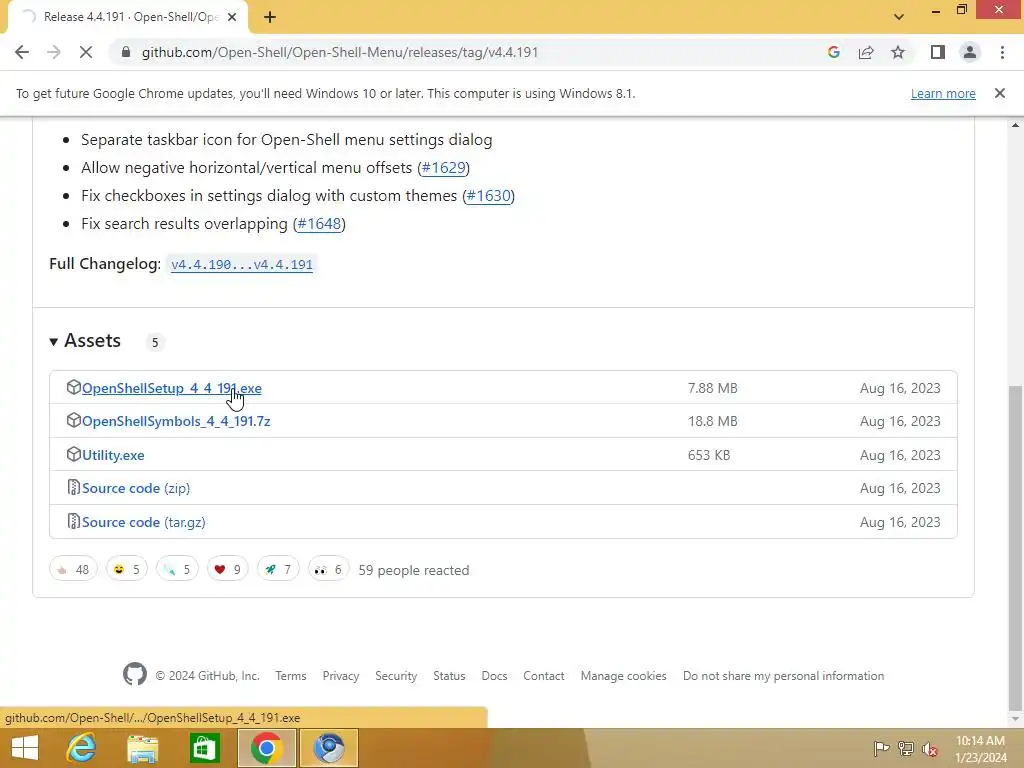1024x768 pixels.
Task: Click file icon beside Source code (tar.gz)
Action: 73,522
